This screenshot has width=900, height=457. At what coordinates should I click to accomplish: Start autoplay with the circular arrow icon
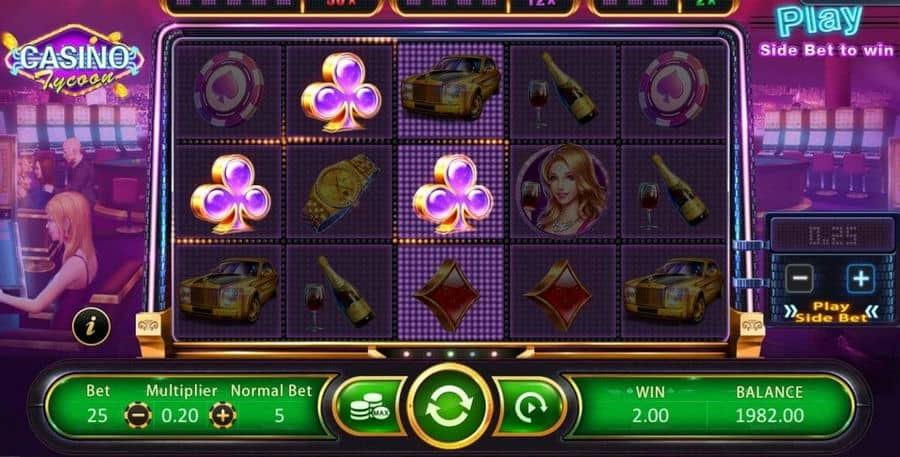pos(531,406)
